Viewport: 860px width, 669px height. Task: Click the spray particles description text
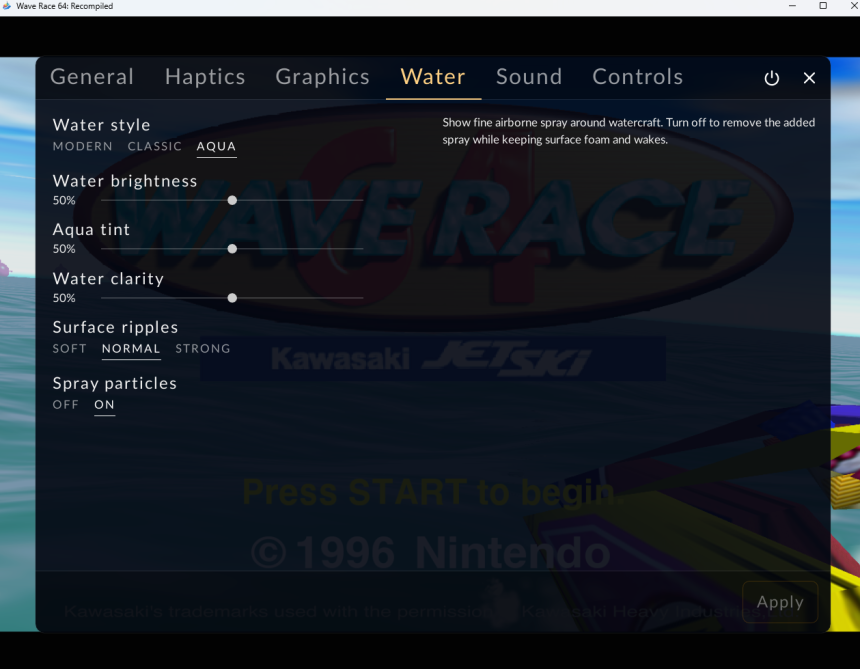point(629,131)
